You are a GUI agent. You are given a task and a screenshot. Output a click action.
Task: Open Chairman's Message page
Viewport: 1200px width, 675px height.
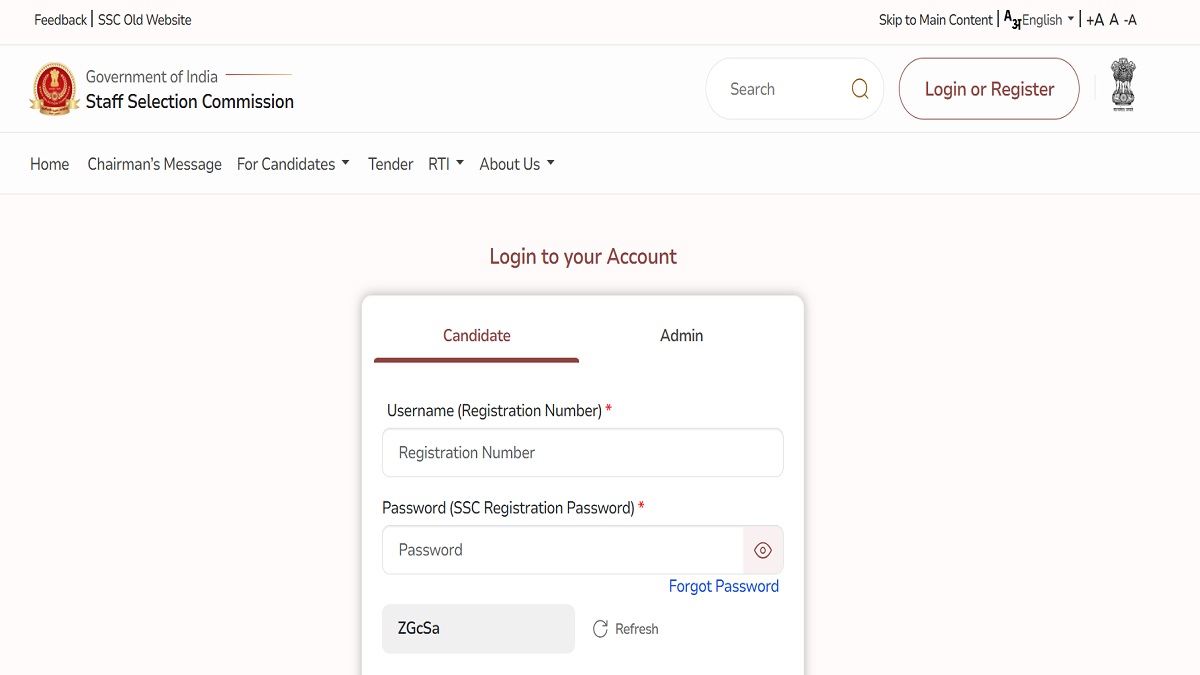[154, 163]
